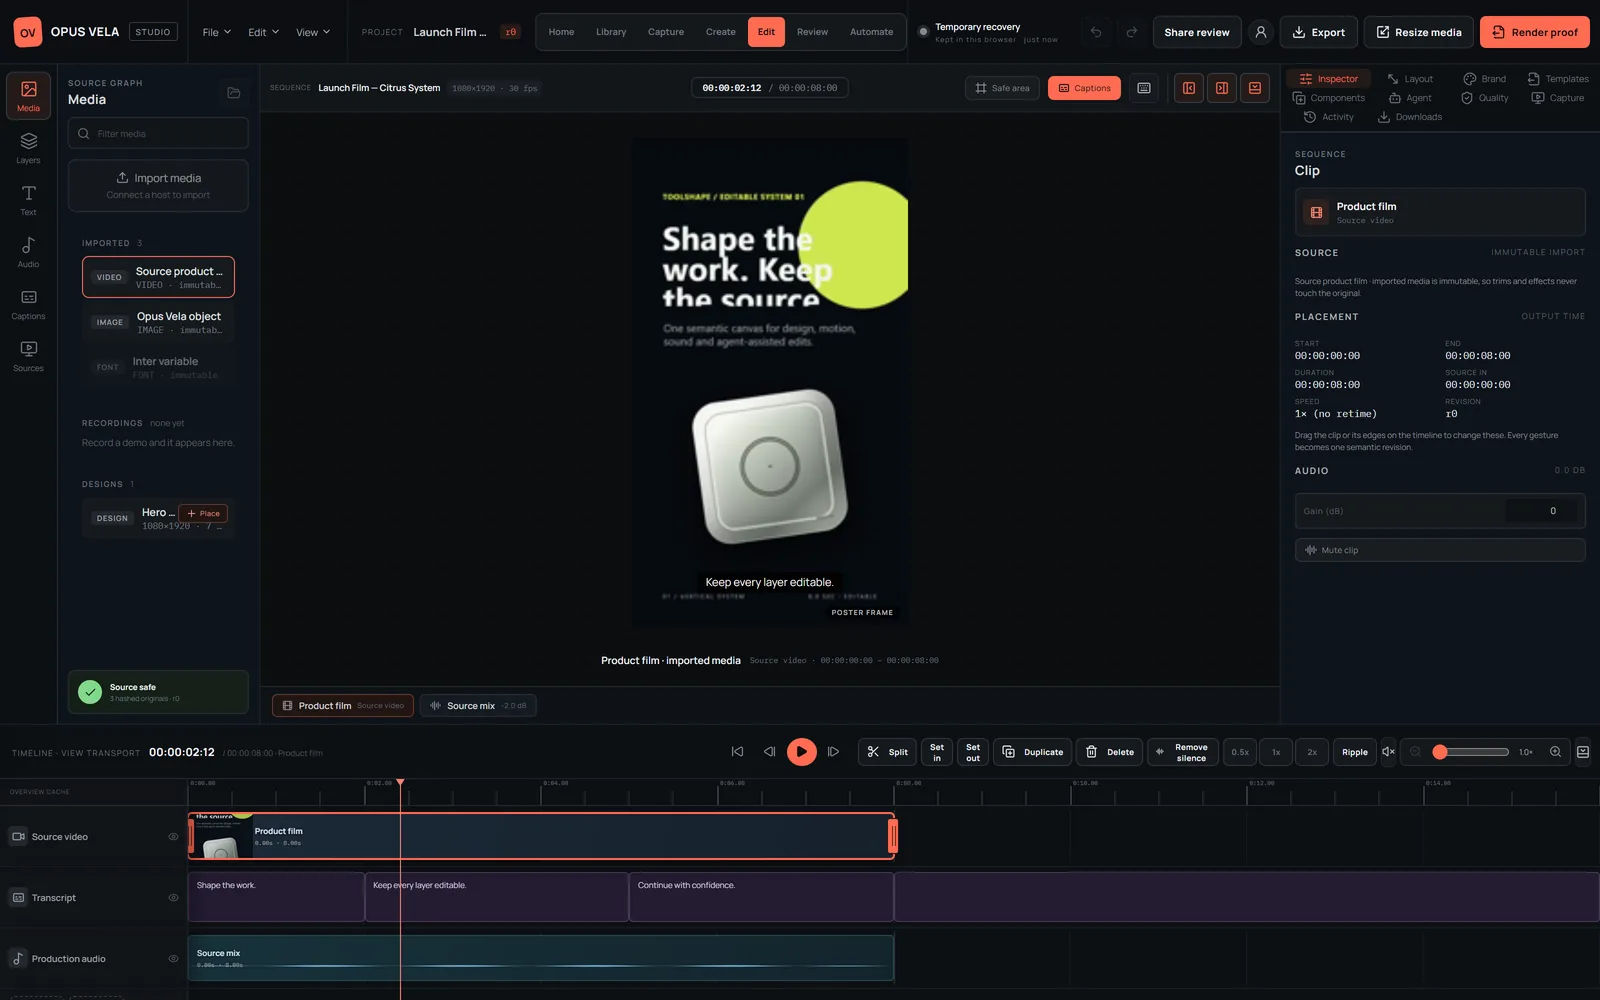Open the Components panel tab
Image resolution: width=1600 pixels, height=1000 pixels.
(x=1329, y=98)
